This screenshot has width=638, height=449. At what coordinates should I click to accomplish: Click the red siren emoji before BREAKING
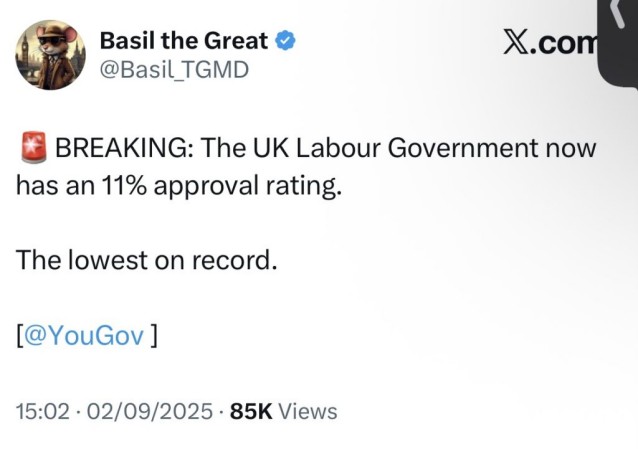click(33, 147)
